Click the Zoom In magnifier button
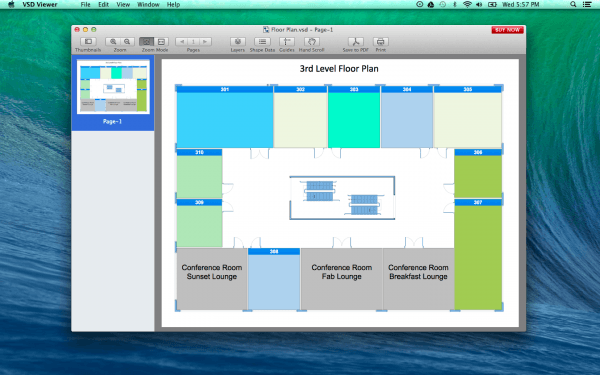 pos(113,42)
